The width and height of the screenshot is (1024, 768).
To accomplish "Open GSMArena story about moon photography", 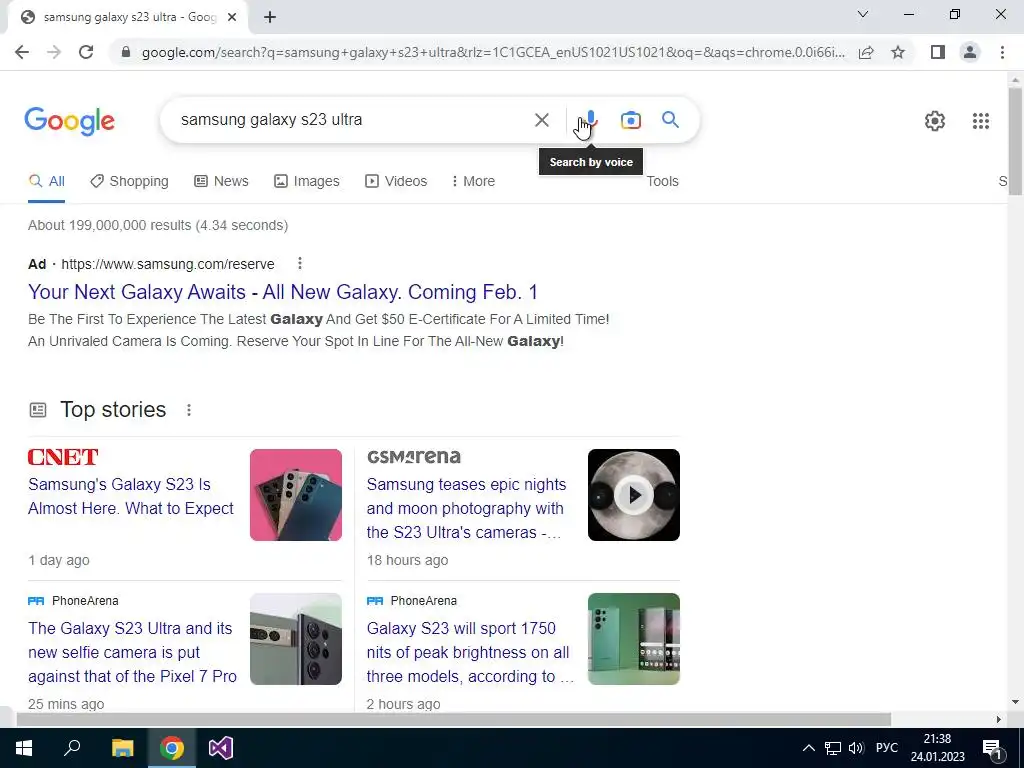I will click(x=466, y=508).
